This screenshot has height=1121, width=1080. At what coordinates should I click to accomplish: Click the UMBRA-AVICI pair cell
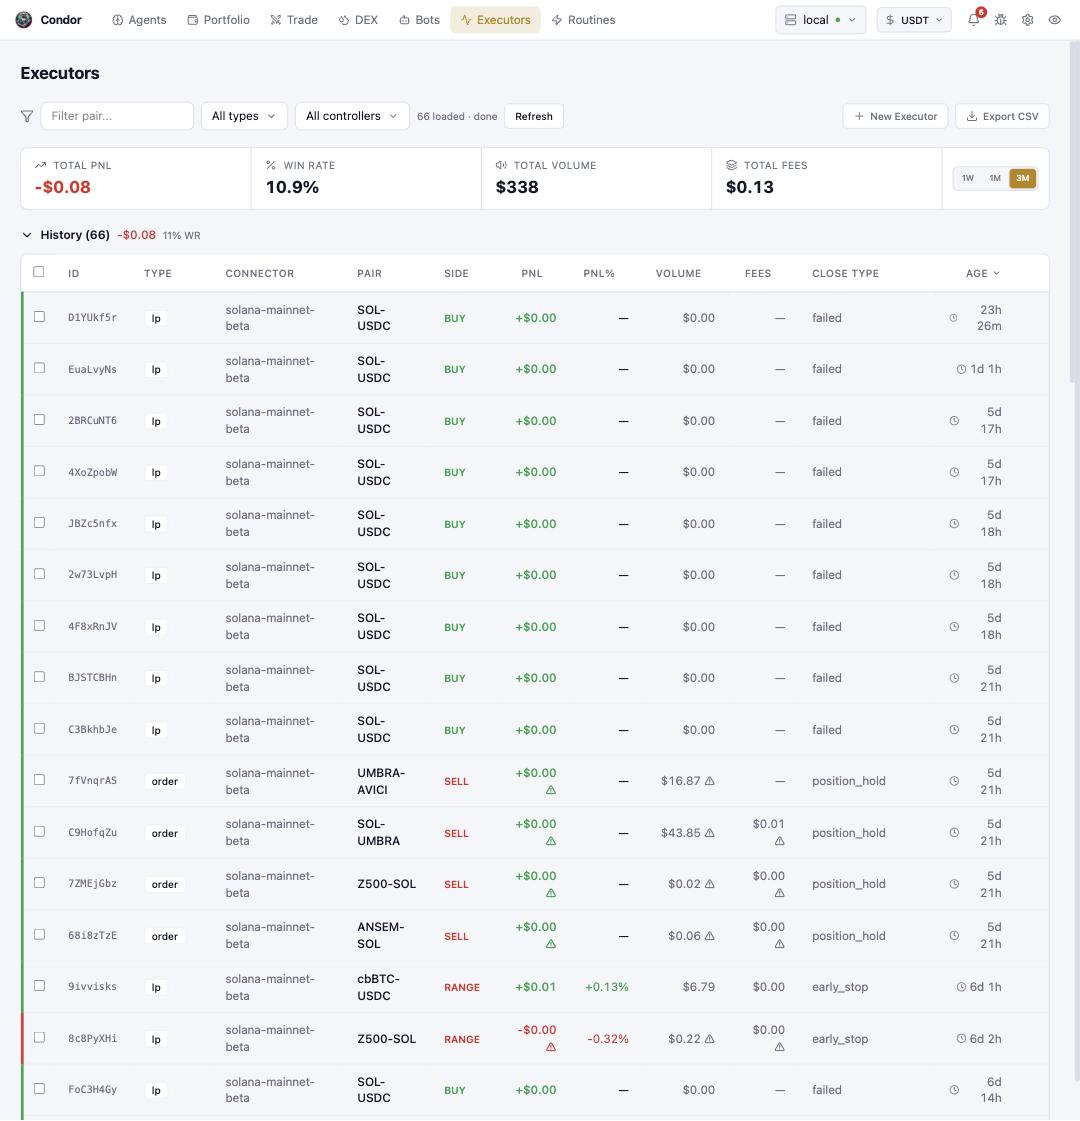point(381,781)
